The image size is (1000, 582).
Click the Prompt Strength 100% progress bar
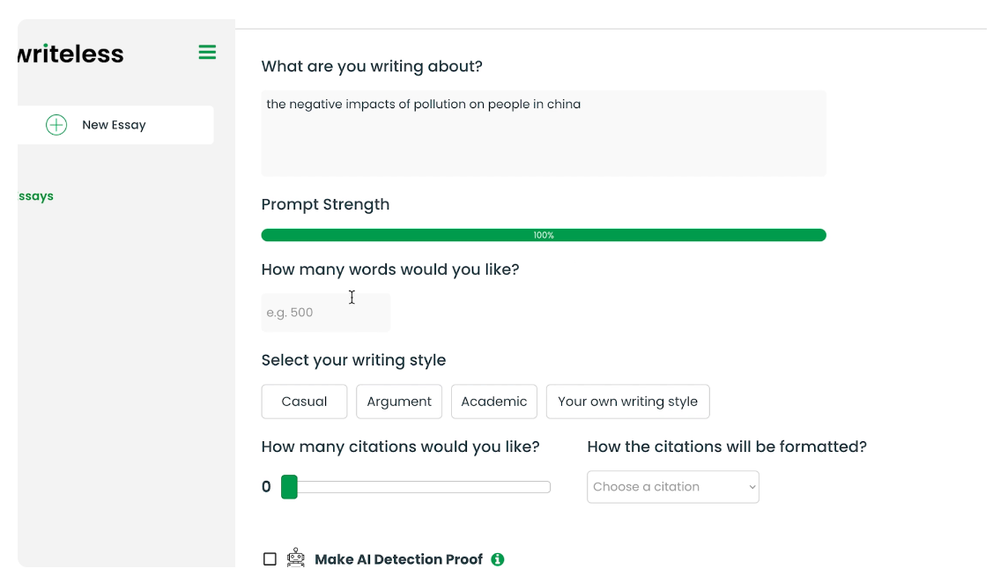(x=543, y=235)
